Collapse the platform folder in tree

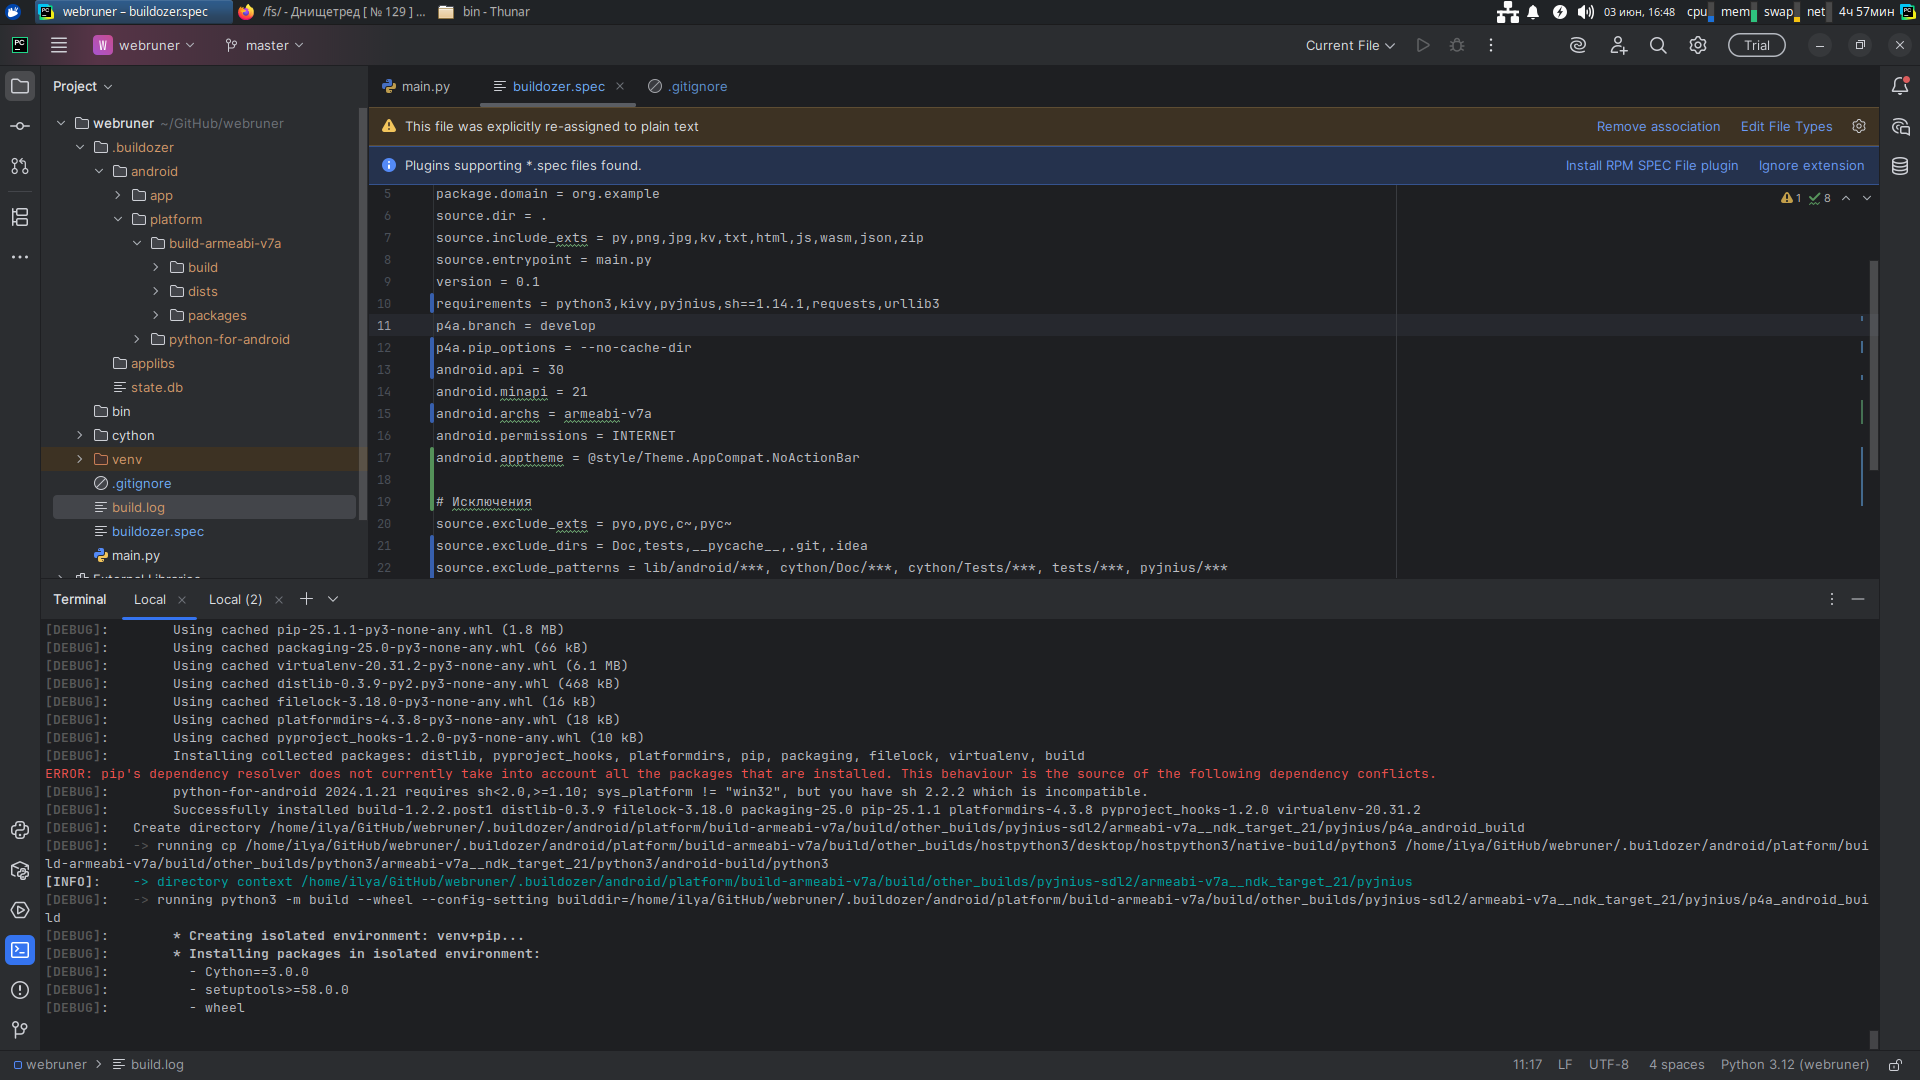pos(118,219)
